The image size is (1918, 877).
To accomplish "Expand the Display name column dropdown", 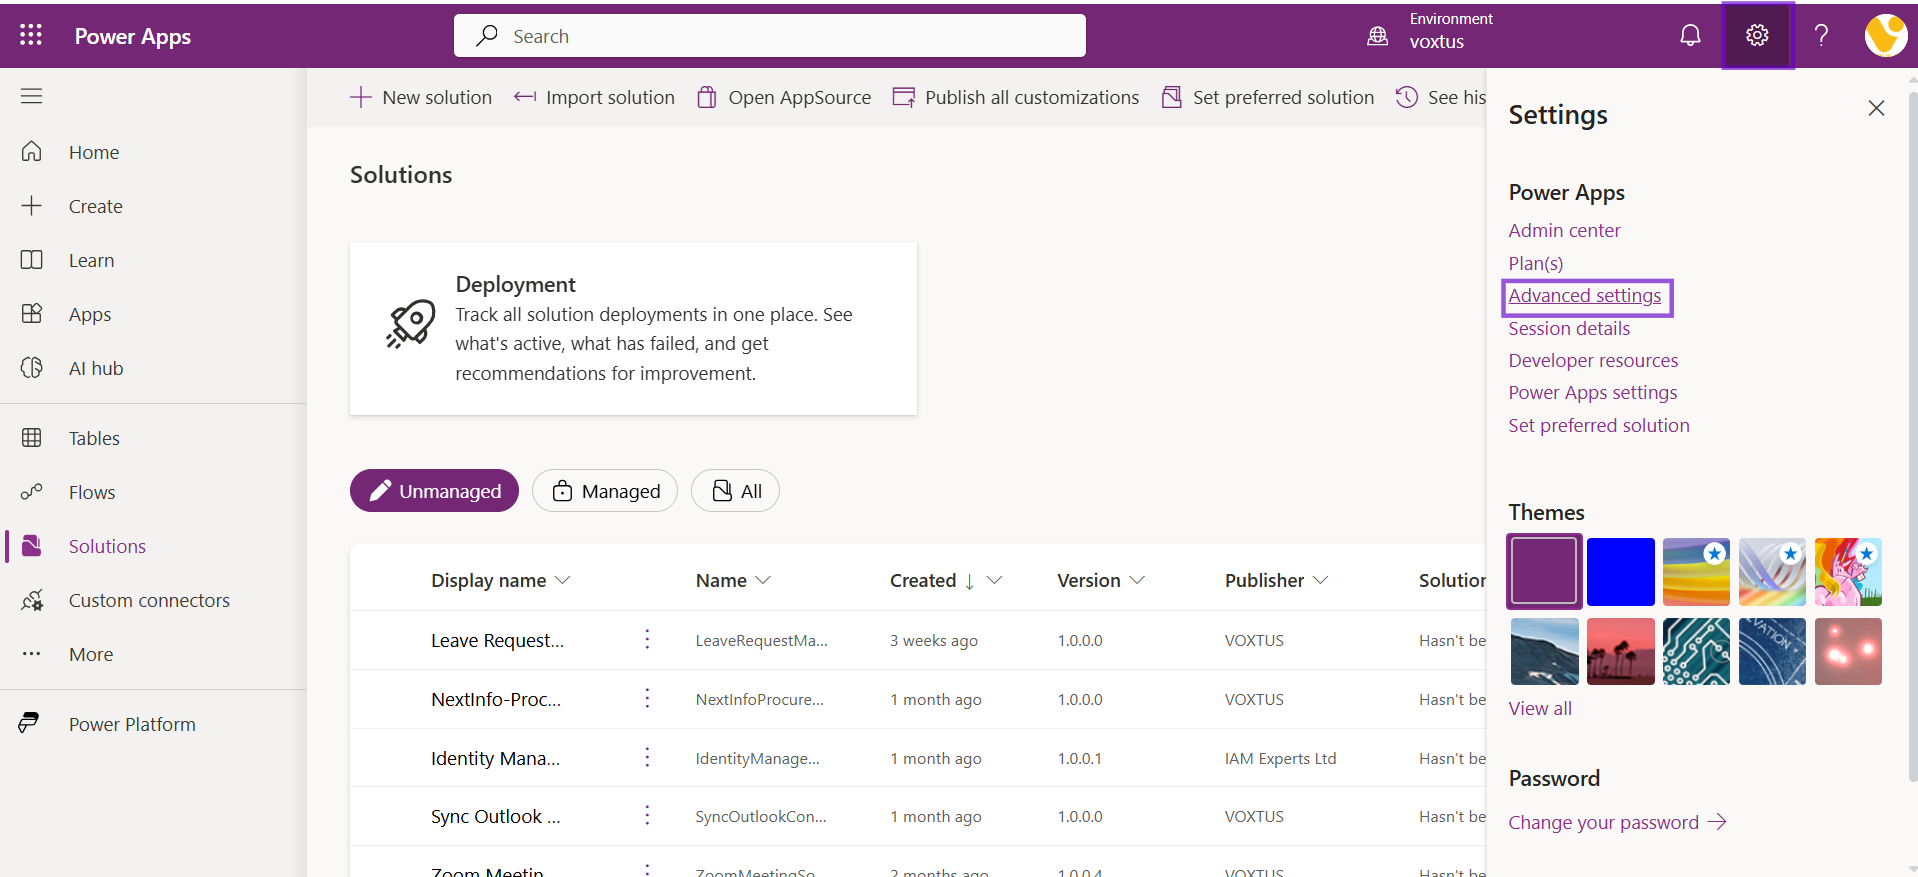I will (562, 580).
